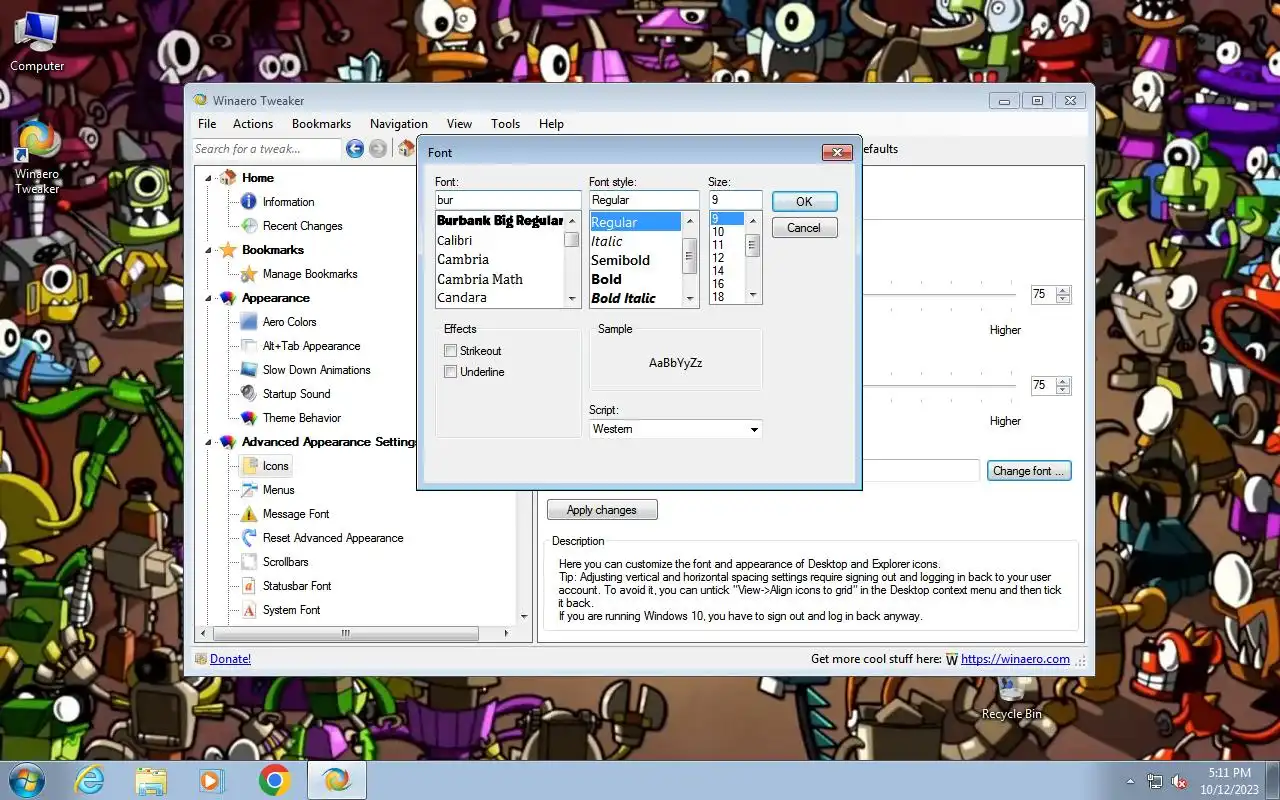Collapse the Bookmarks tree node
Viewport: 1280px width, 800px height.
click(x=209, y=250)
